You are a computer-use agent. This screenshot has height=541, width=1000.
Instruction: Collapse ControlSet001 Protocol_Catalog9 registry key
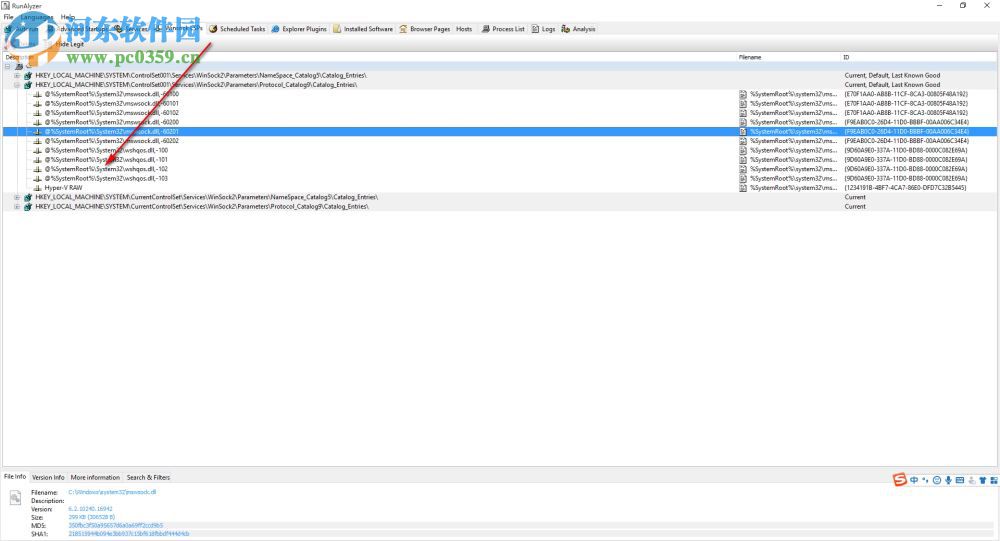[x=17, y=85]
